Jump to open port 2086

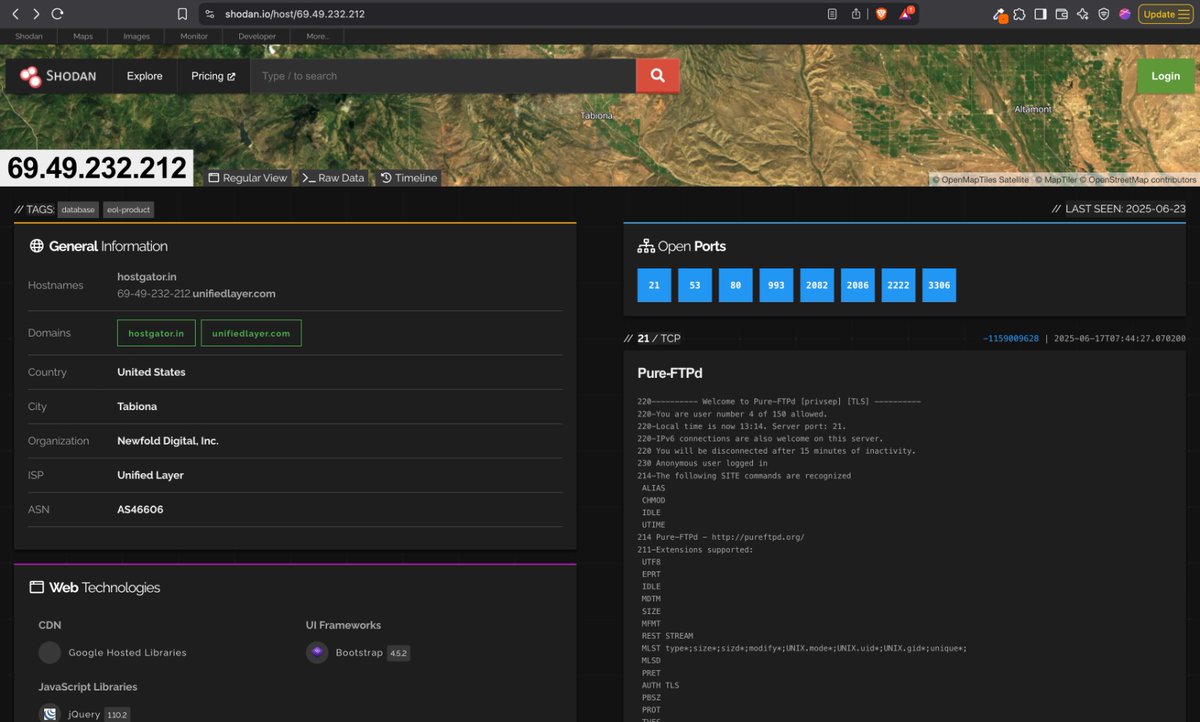[858, 285]
